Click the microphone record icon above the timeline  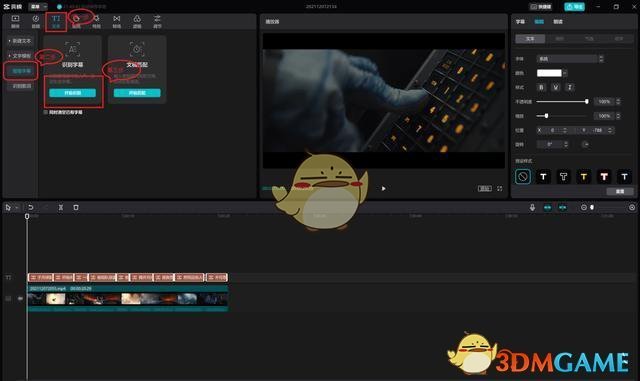tap(532, 207)
